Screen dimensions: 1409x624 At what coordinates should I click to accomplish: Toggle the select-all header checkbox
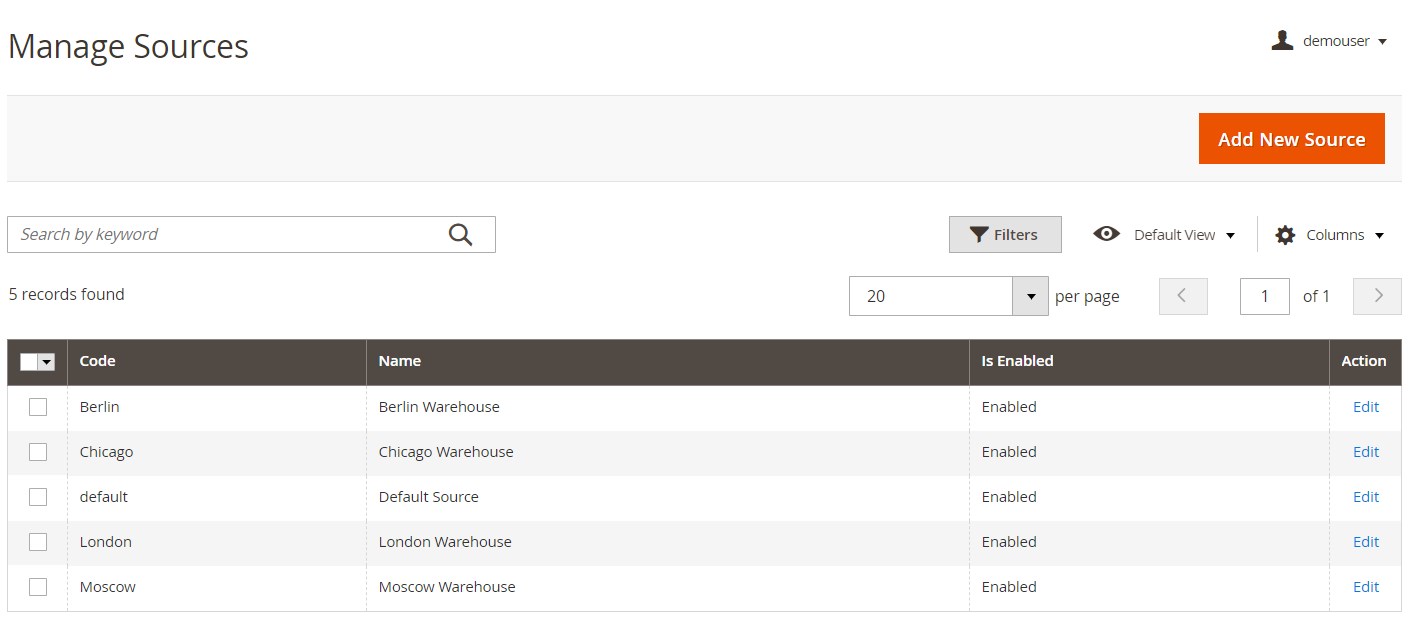29,362
